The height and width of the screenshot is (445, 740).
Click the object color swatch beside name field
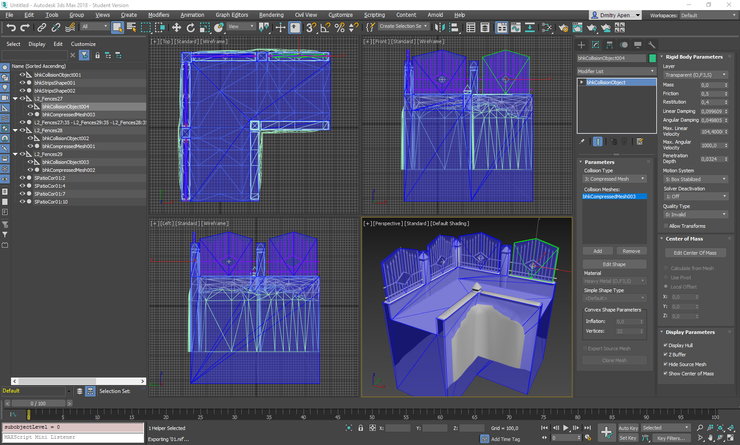(x=651, y=59)
